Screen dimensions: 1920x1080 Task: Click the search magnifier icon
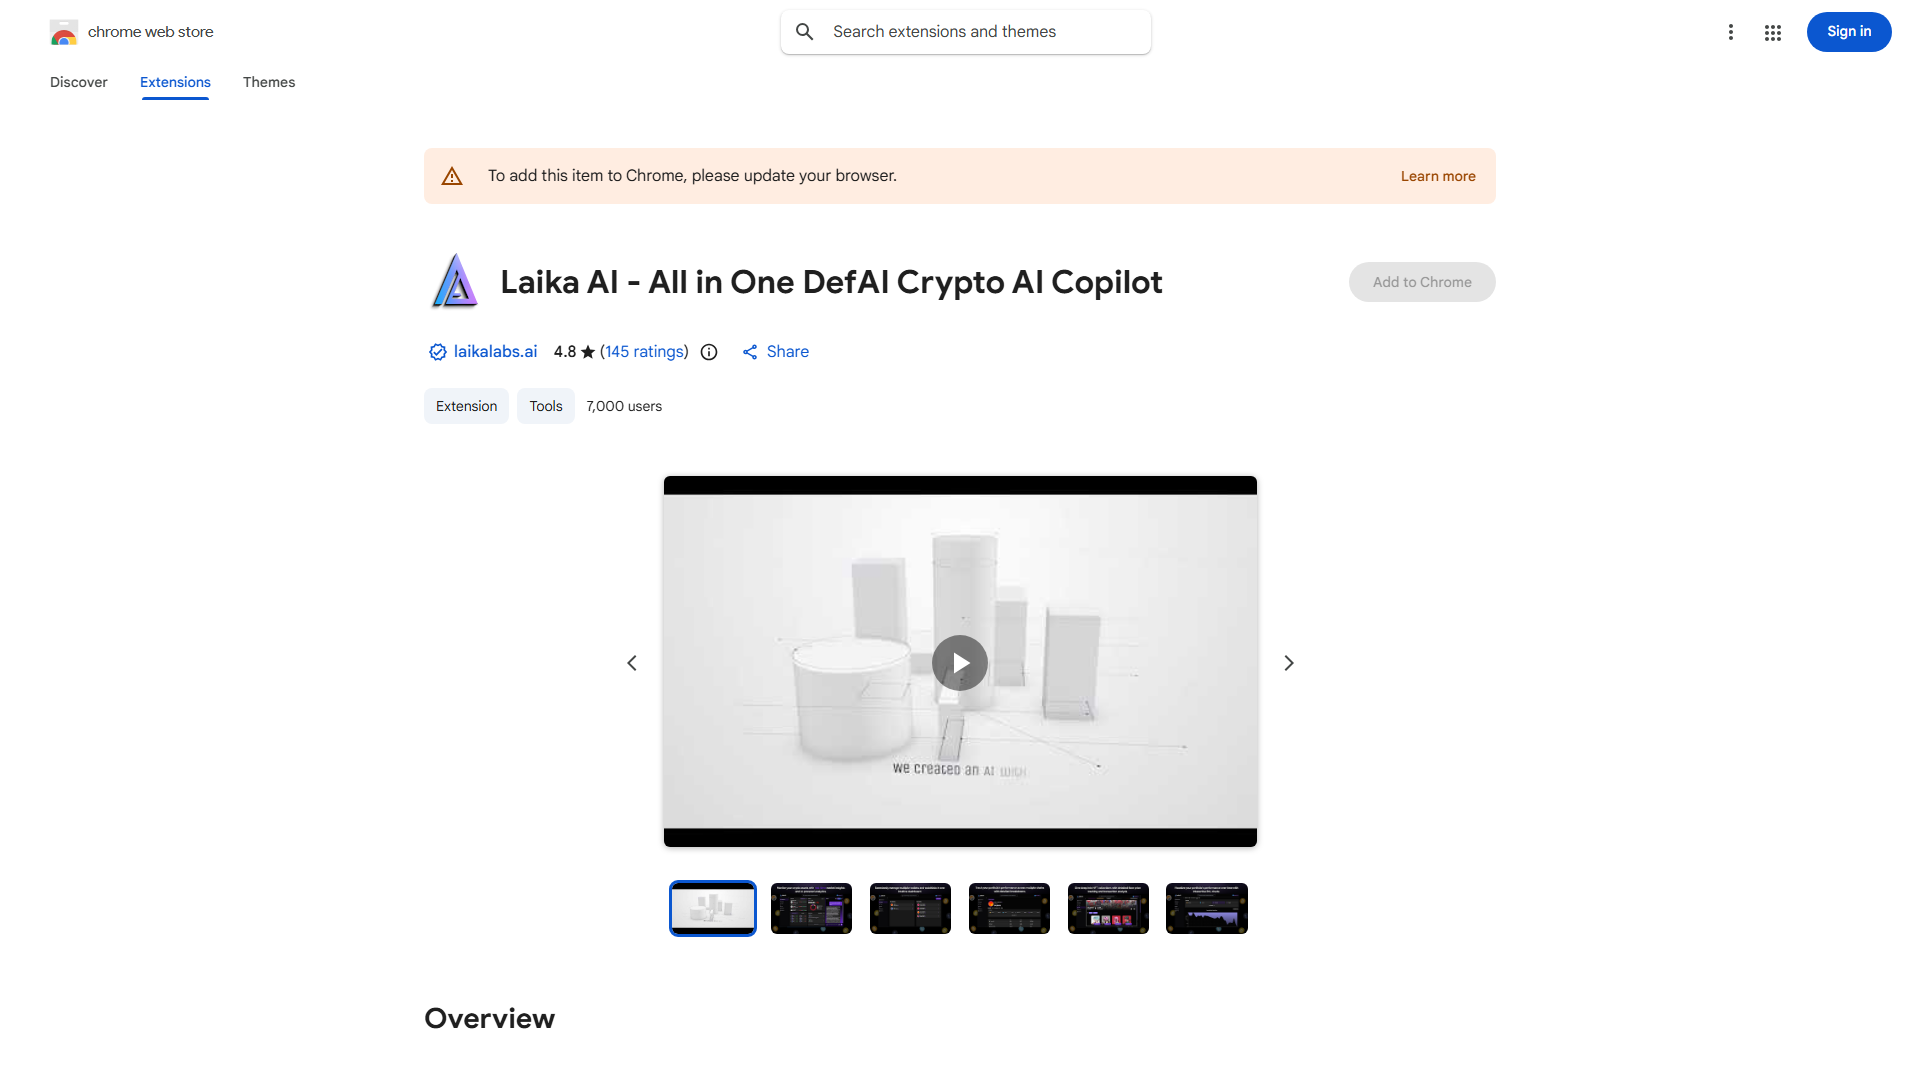(x=805, y=32)
